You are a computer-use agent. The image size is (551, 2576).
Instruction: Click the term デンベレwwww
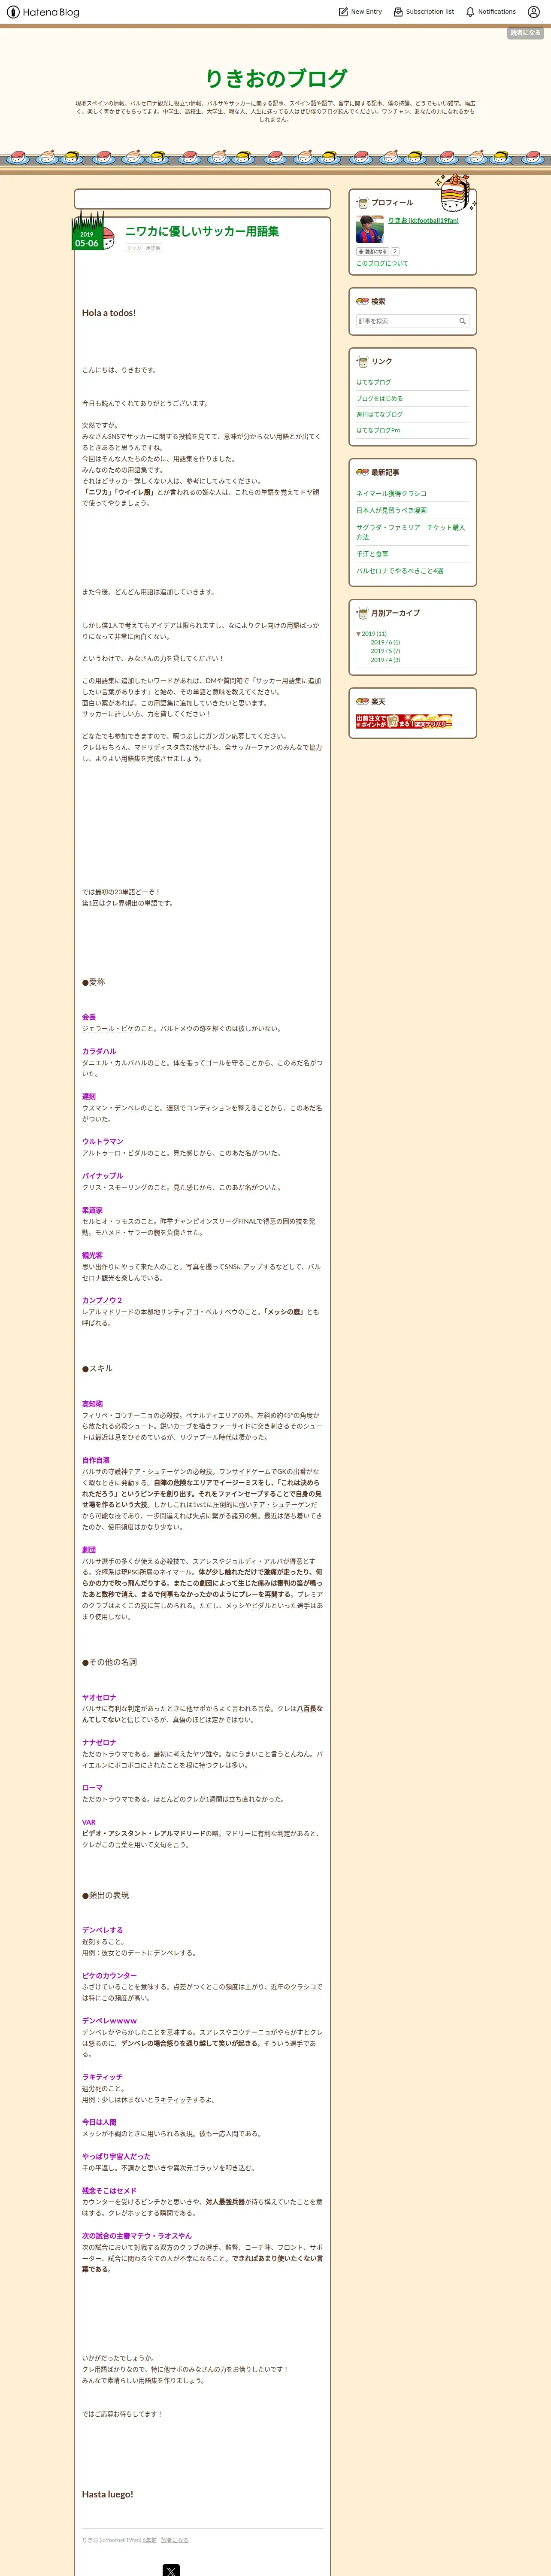109,2020
